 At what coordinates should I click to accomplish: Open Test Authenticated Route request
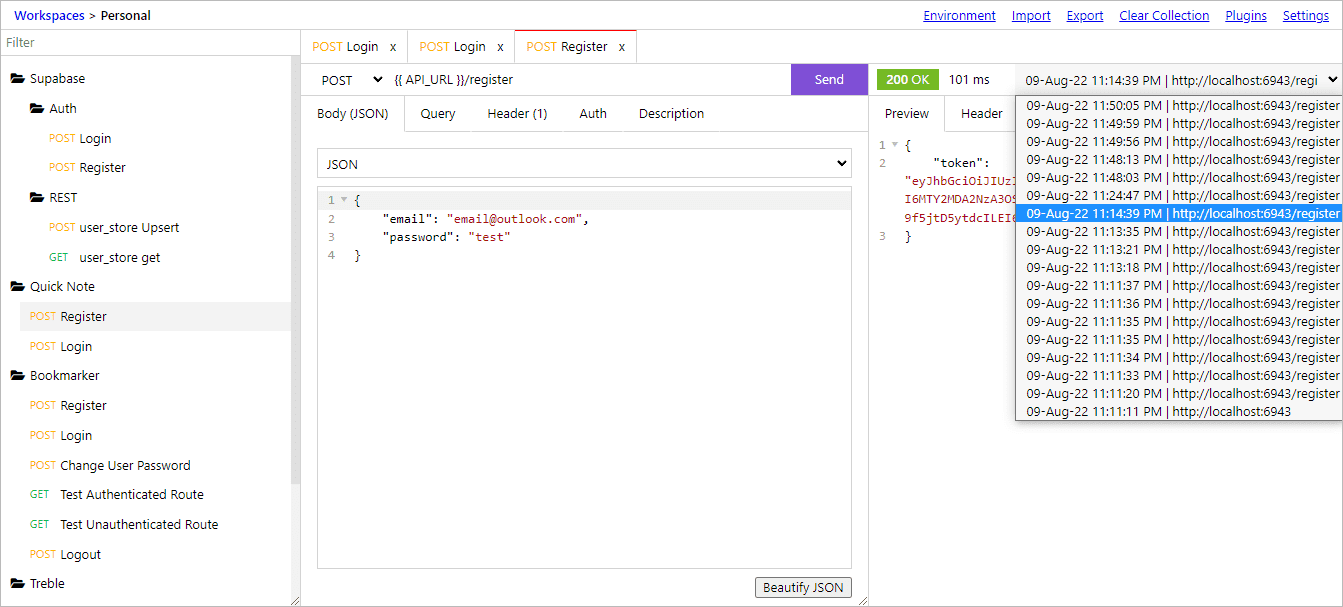[131, 495]
